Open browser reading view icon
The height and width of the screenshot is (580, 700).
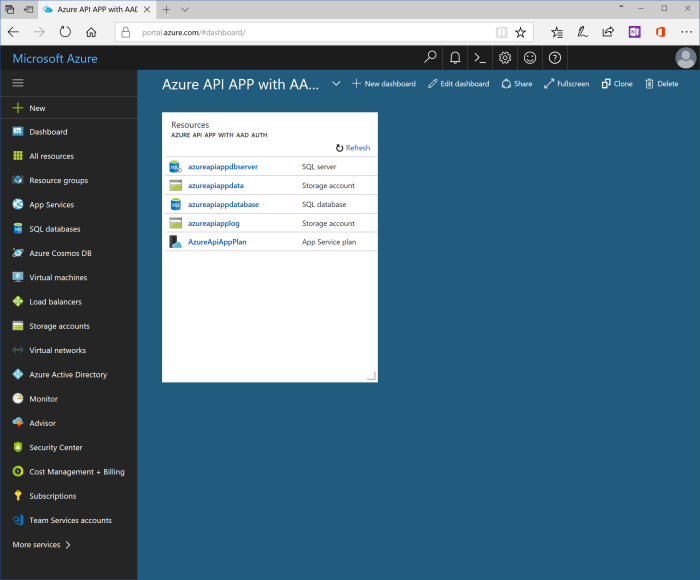point(501,32)
